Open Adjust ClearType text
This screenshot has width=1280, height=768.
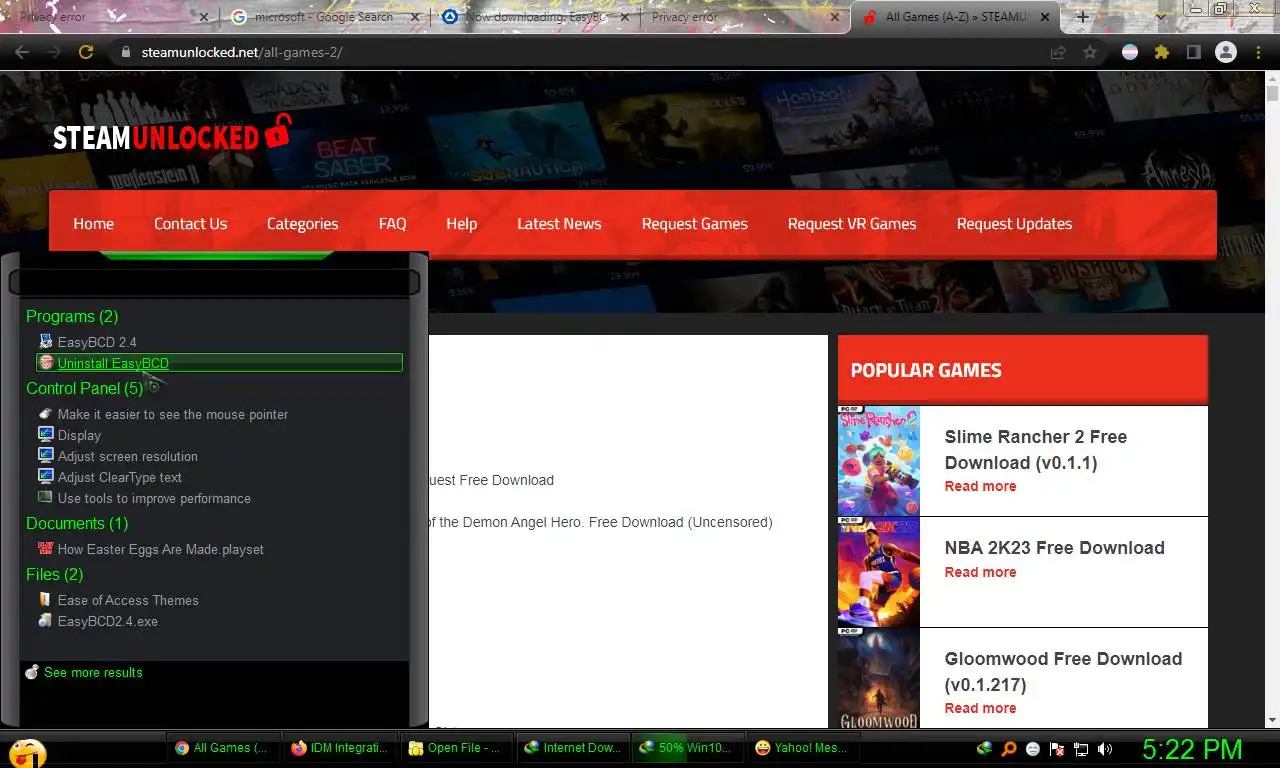pyautogui.click(x=119, y=477)
